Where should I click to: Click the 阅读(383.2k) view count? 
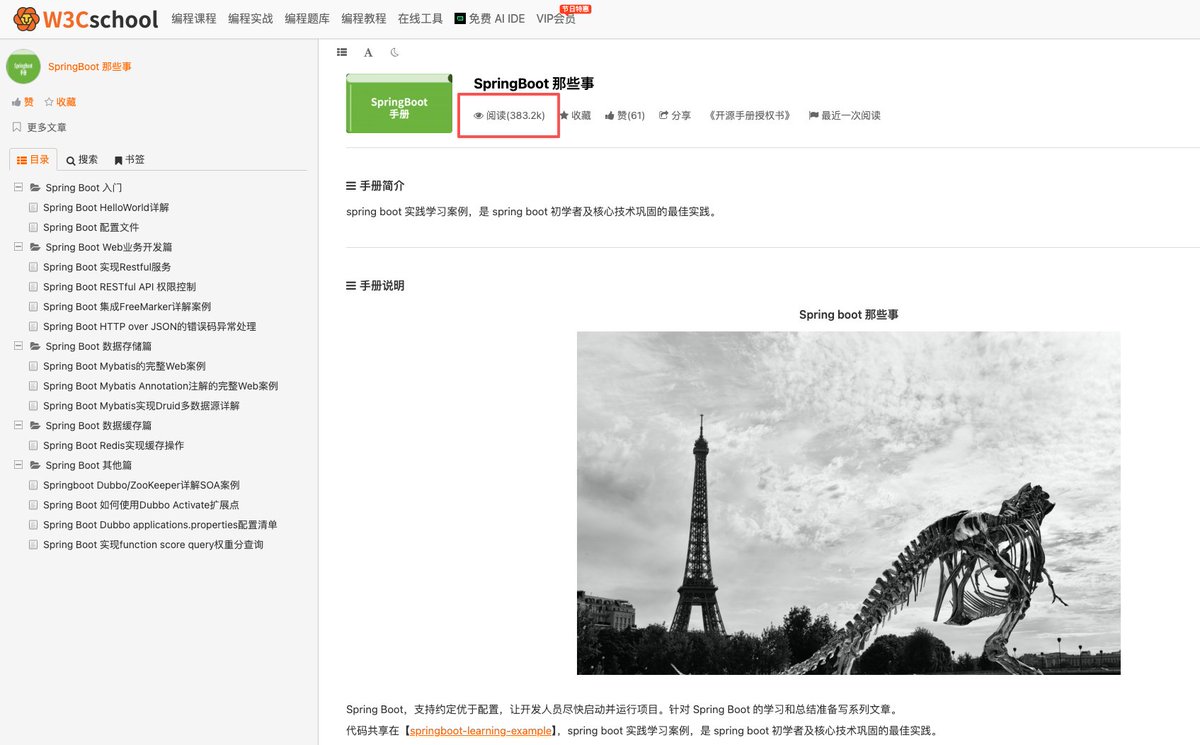[509, 116]
